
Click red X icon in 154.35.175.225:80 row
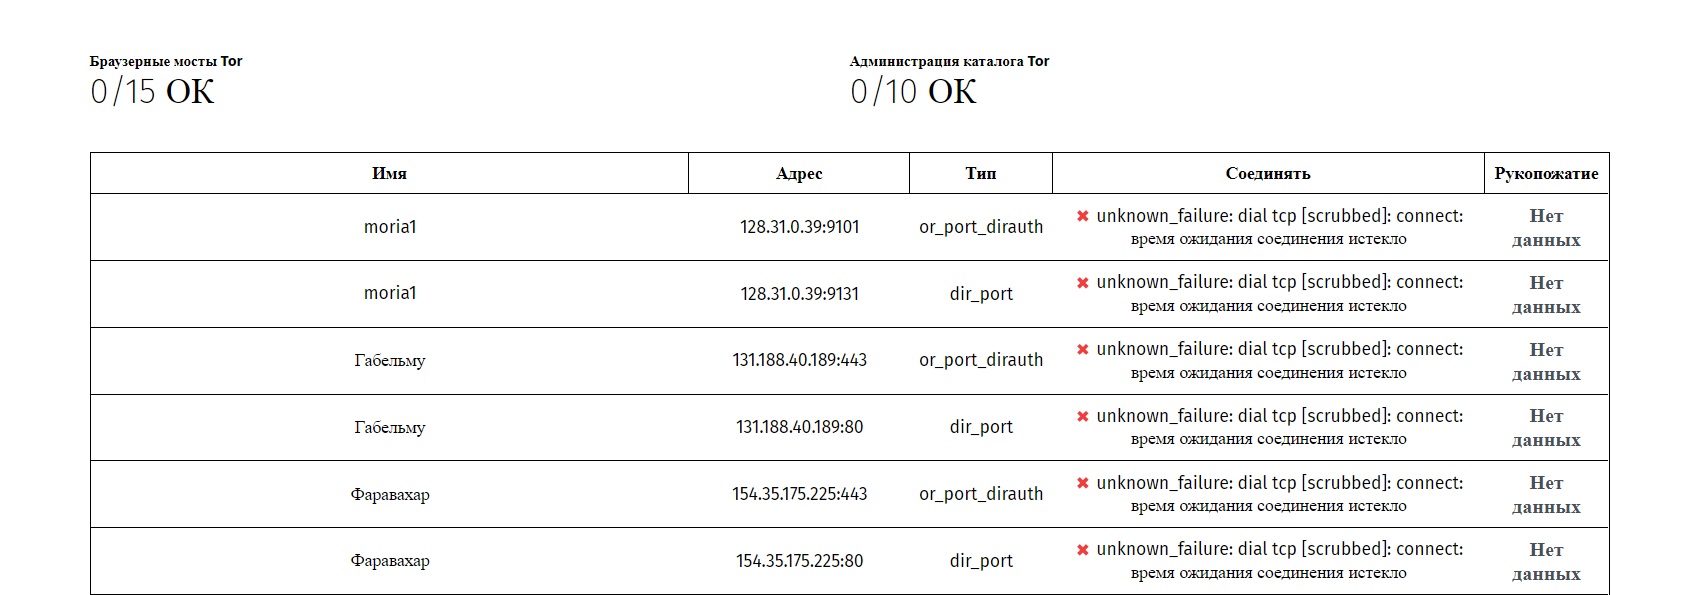(1082, 550)
